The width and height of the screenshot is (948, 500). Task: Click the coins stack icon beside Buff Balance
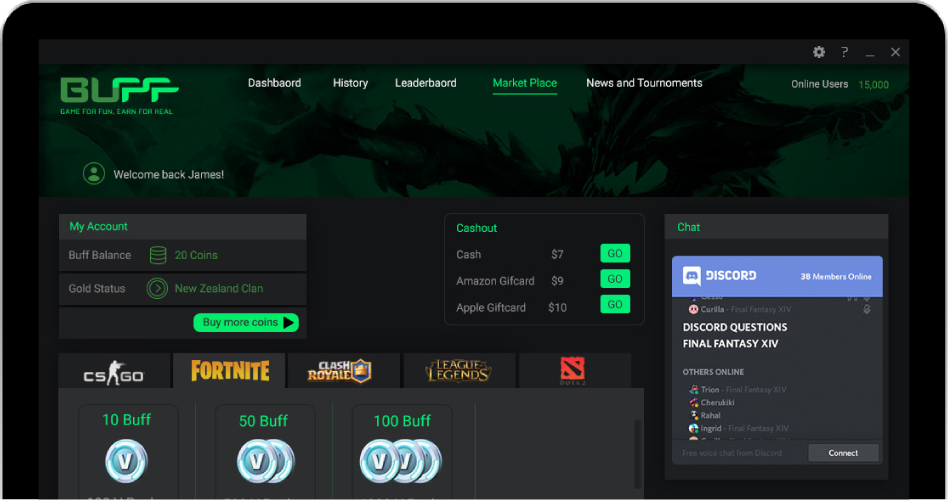click(x=158, y=255)
